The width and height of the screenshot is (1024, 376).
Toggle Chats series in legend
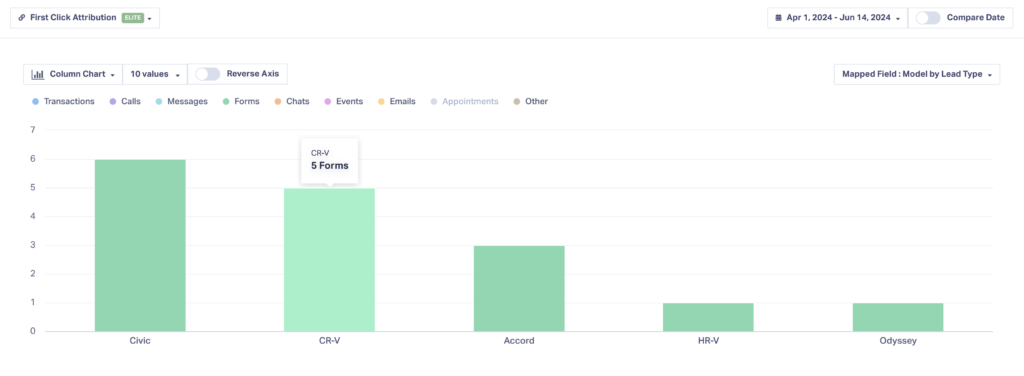click(x=291, y=102)
